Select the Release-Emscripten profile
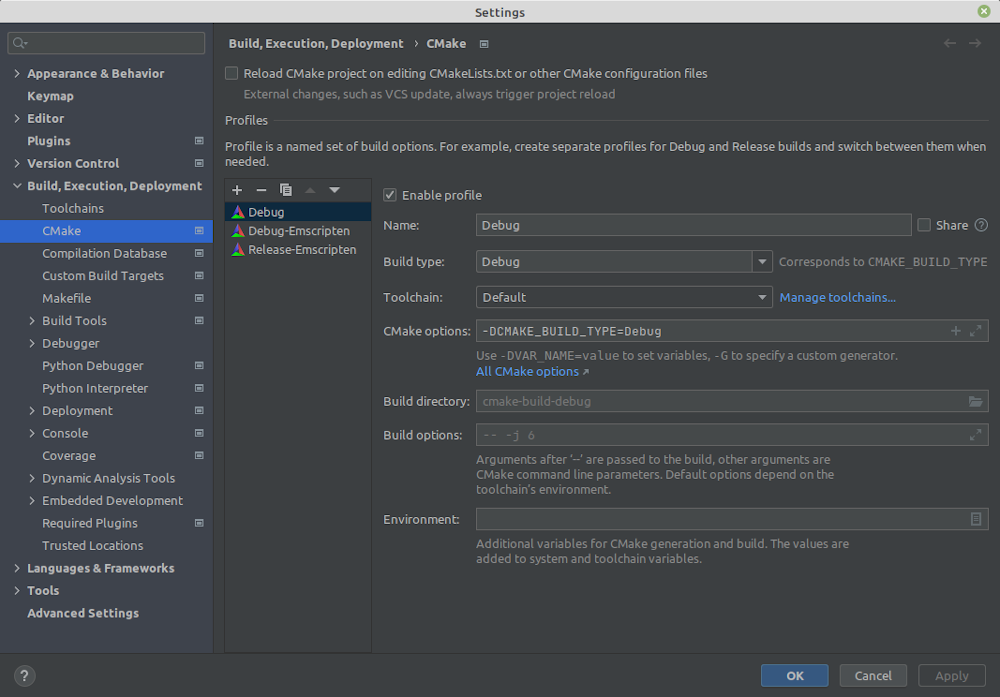 point(298,249)
